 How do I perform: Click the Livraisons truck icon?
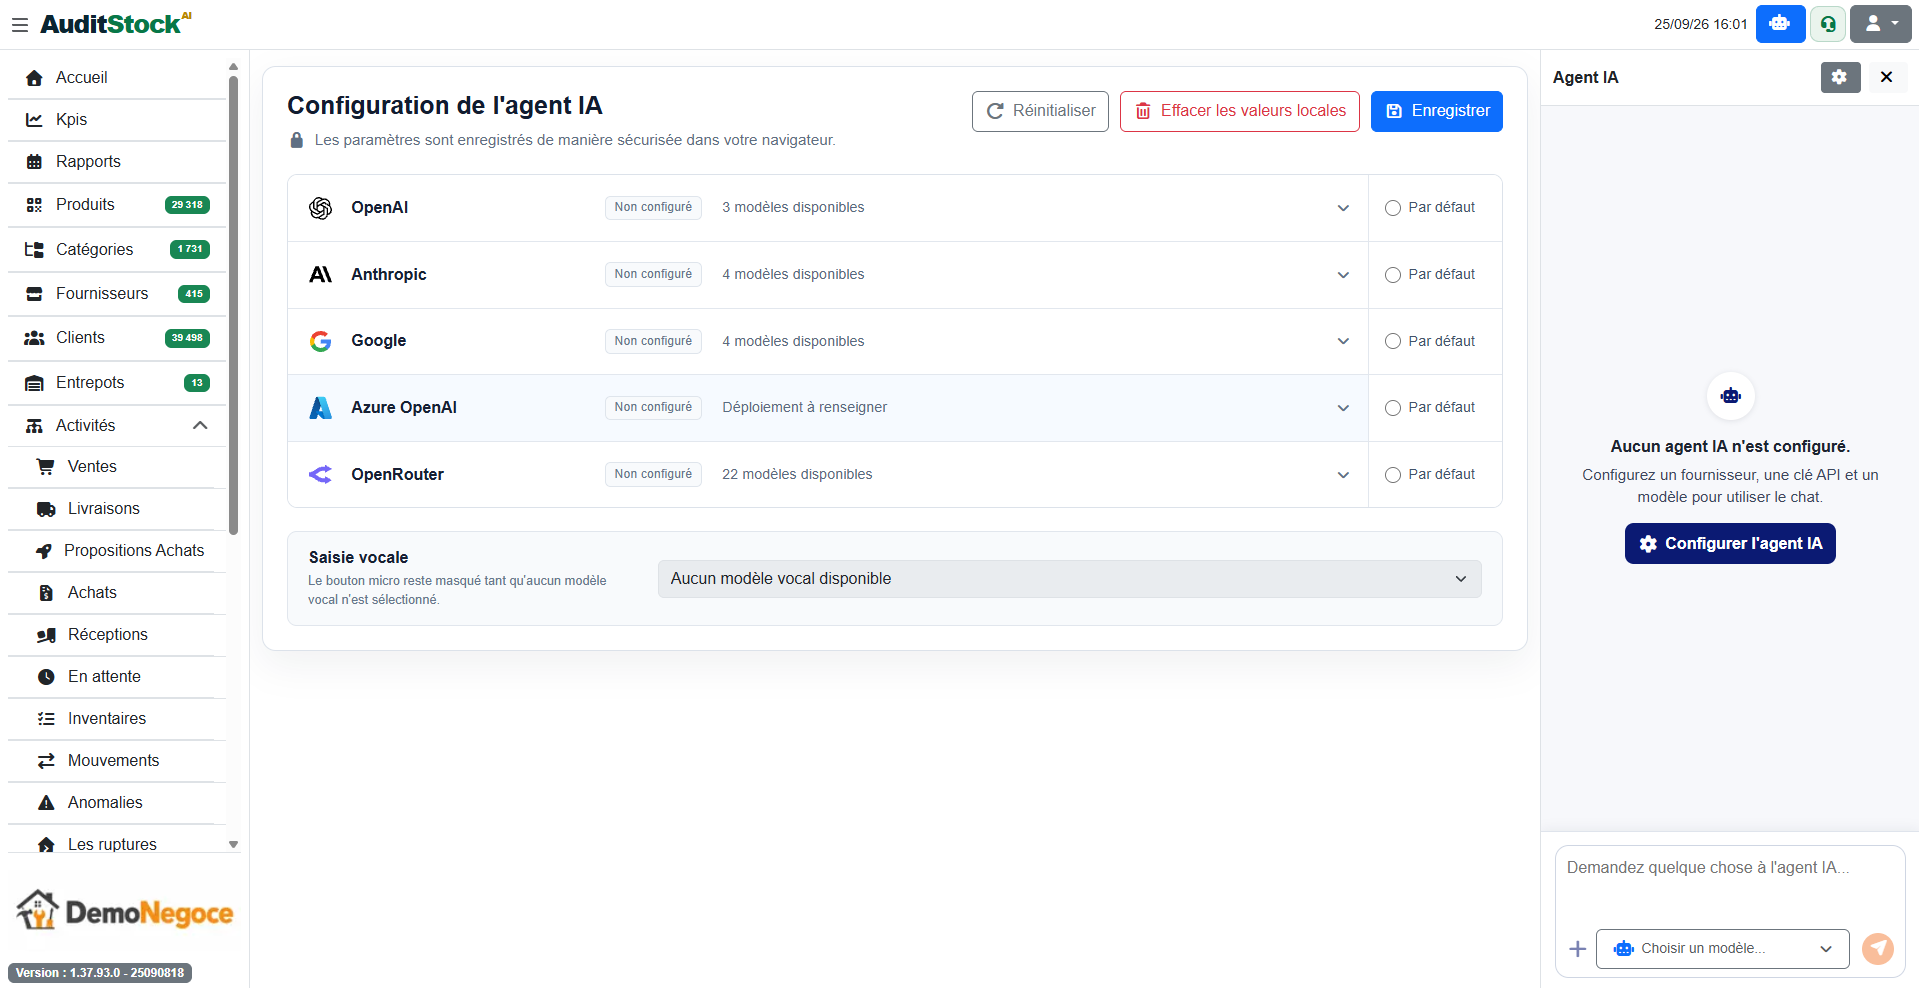tap(46, 509)
